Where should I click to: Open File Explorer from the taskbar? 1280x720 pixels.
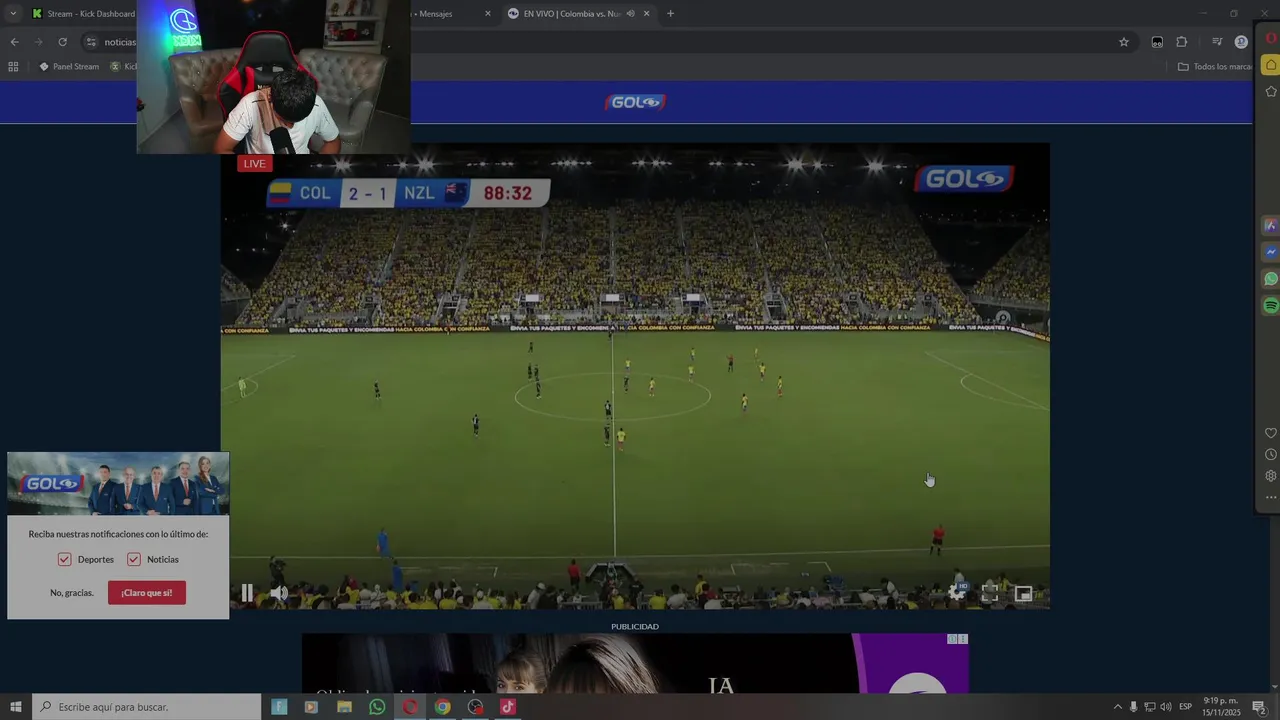click(344, 707)
